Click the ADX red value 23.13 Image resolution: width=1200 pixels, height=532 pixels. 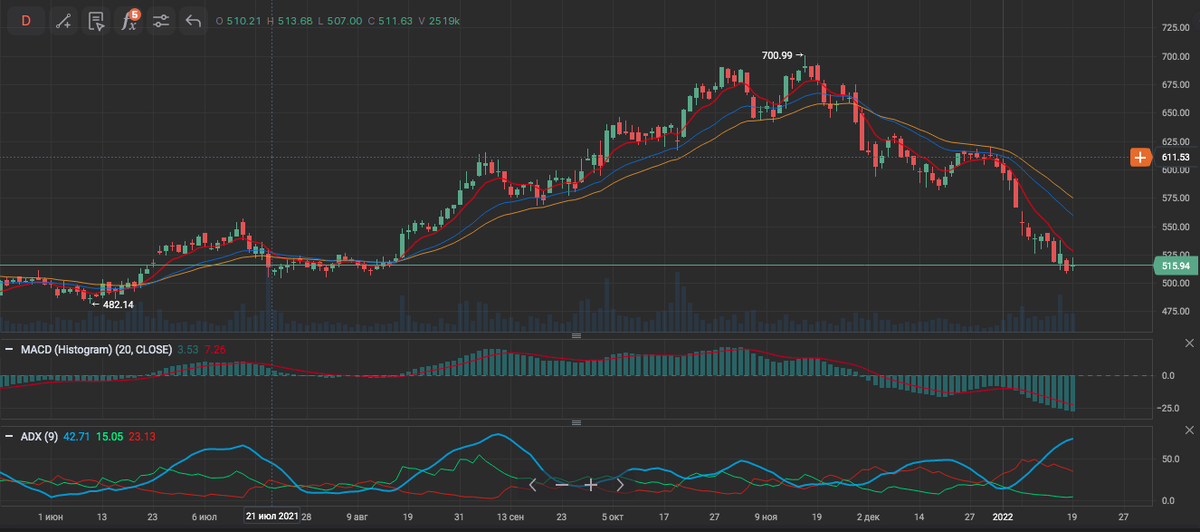tap(141, 436)
